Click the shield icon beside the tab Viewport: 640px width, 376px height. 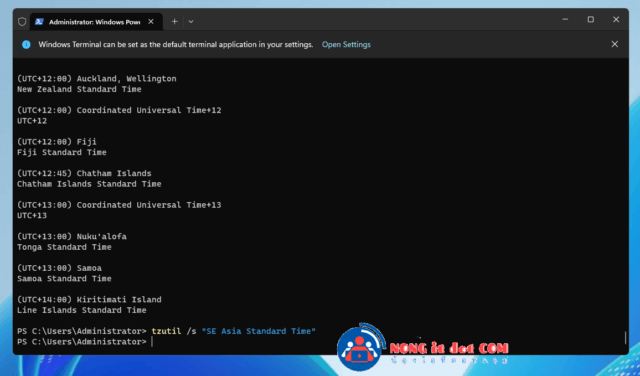(22, 22)
